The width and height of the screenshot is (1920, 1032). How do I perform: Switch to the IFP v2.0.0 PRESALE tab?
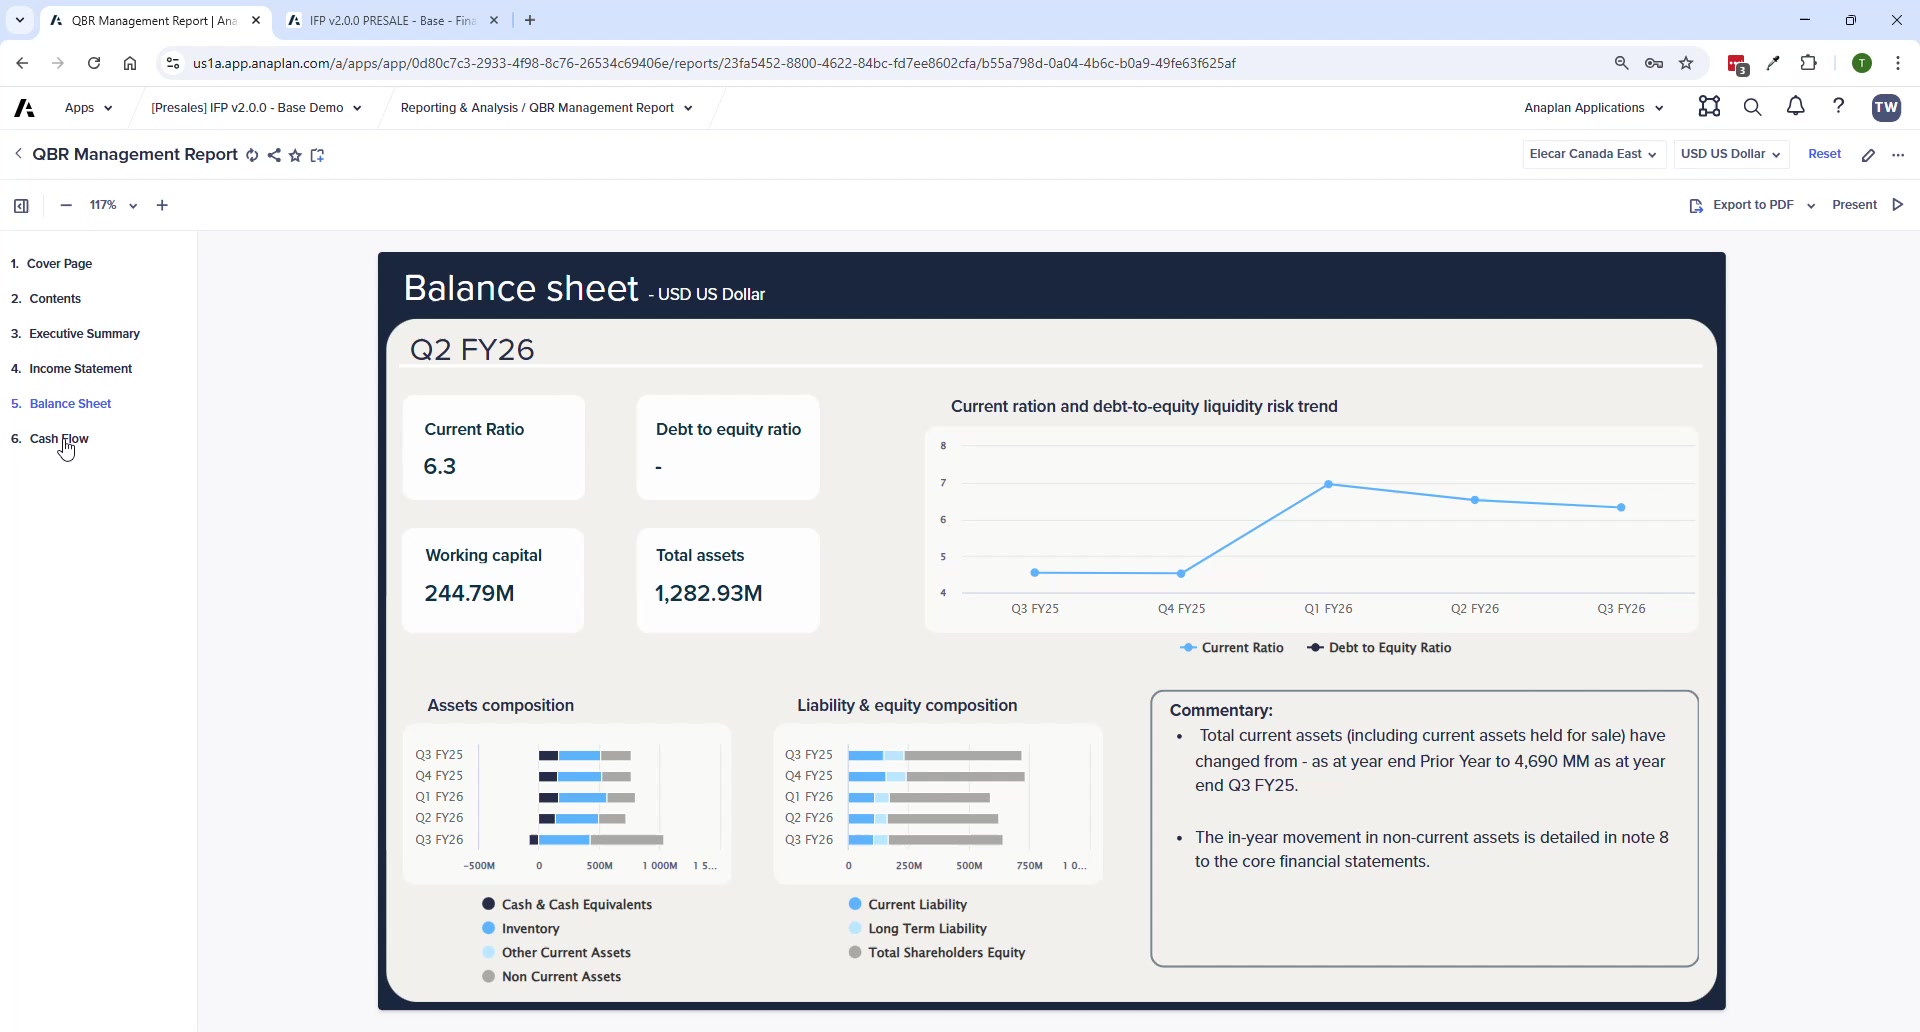click(390, 20)
